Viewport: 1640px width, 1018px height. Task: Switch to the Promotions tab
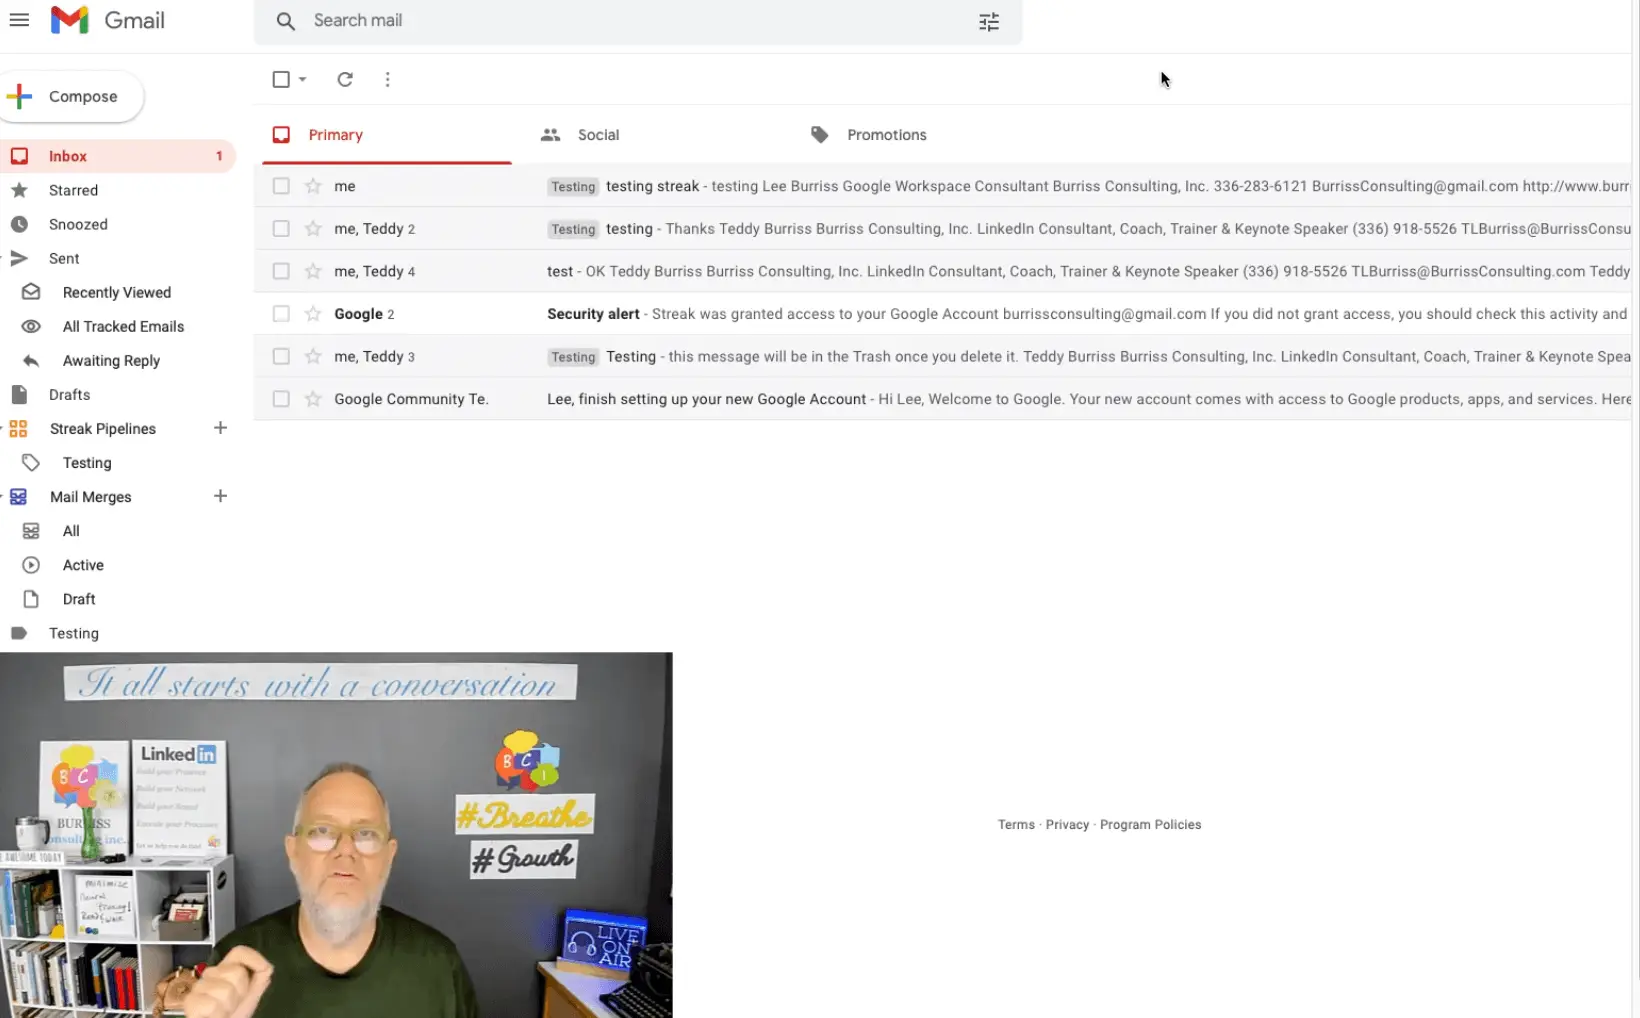(x=886, y=134)
